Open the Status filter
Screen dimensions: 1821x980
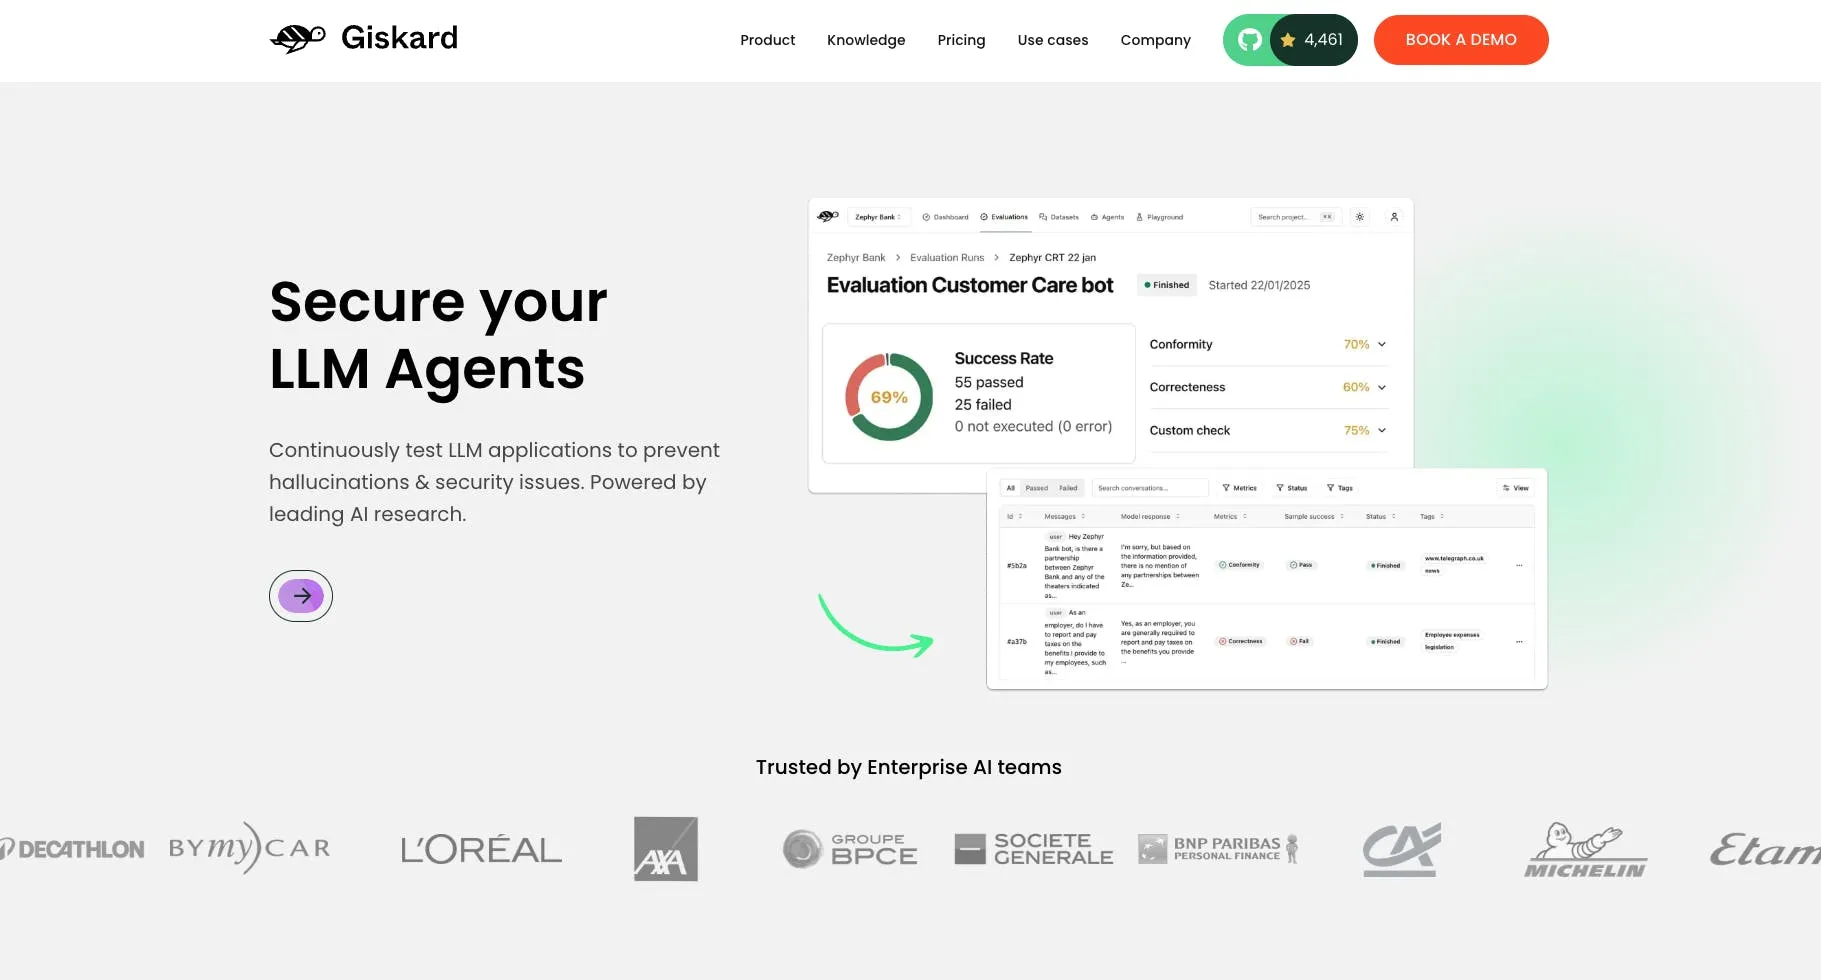1291,488
